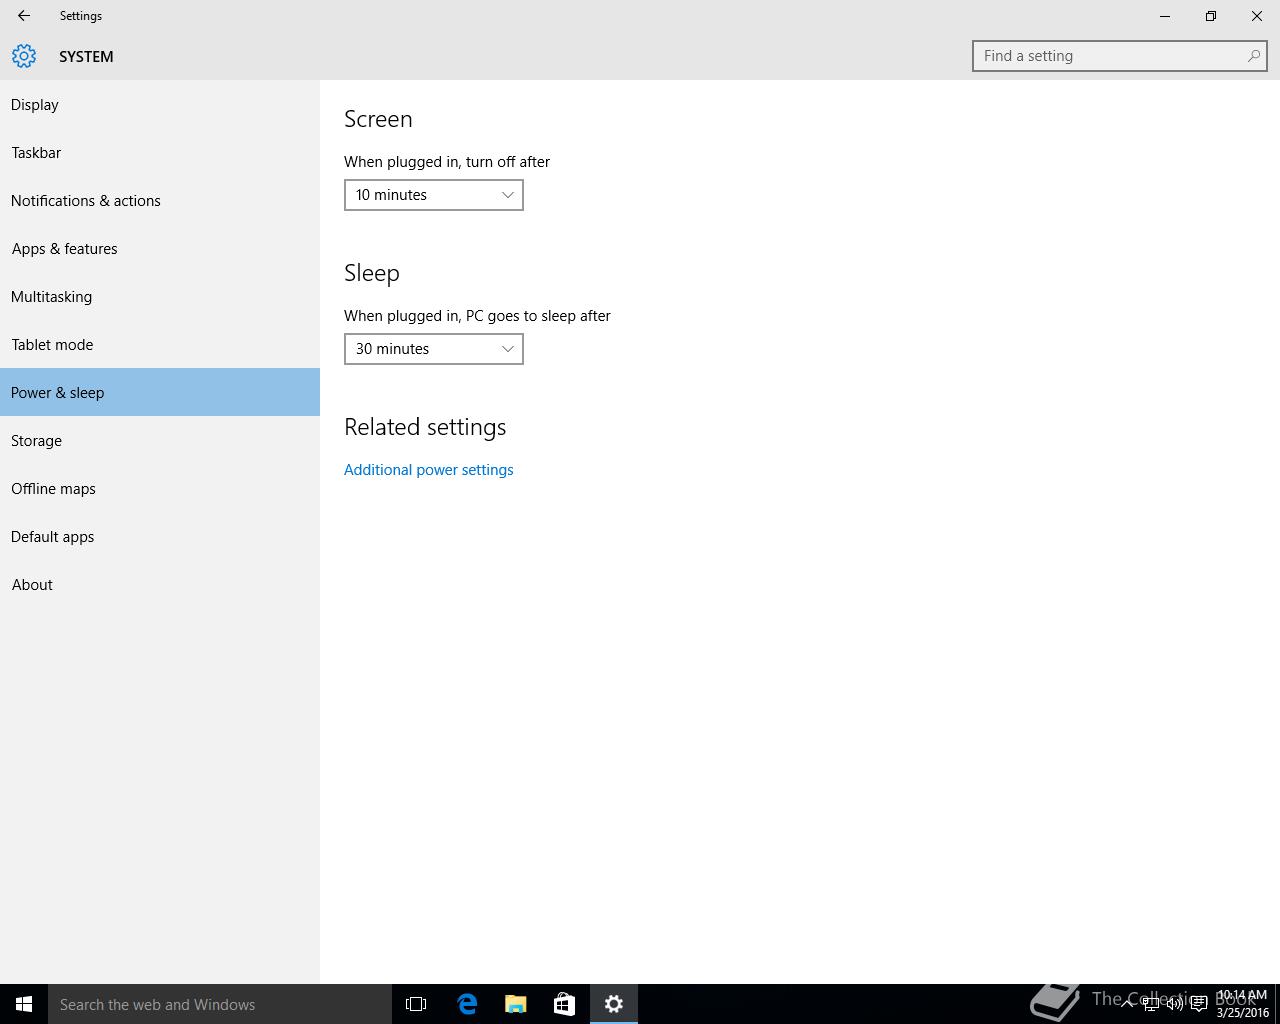Image resolution: width=1280 pixels, height=1024 pixels.
Task: Open the Windows Start menu
Action: point(24,1004)
